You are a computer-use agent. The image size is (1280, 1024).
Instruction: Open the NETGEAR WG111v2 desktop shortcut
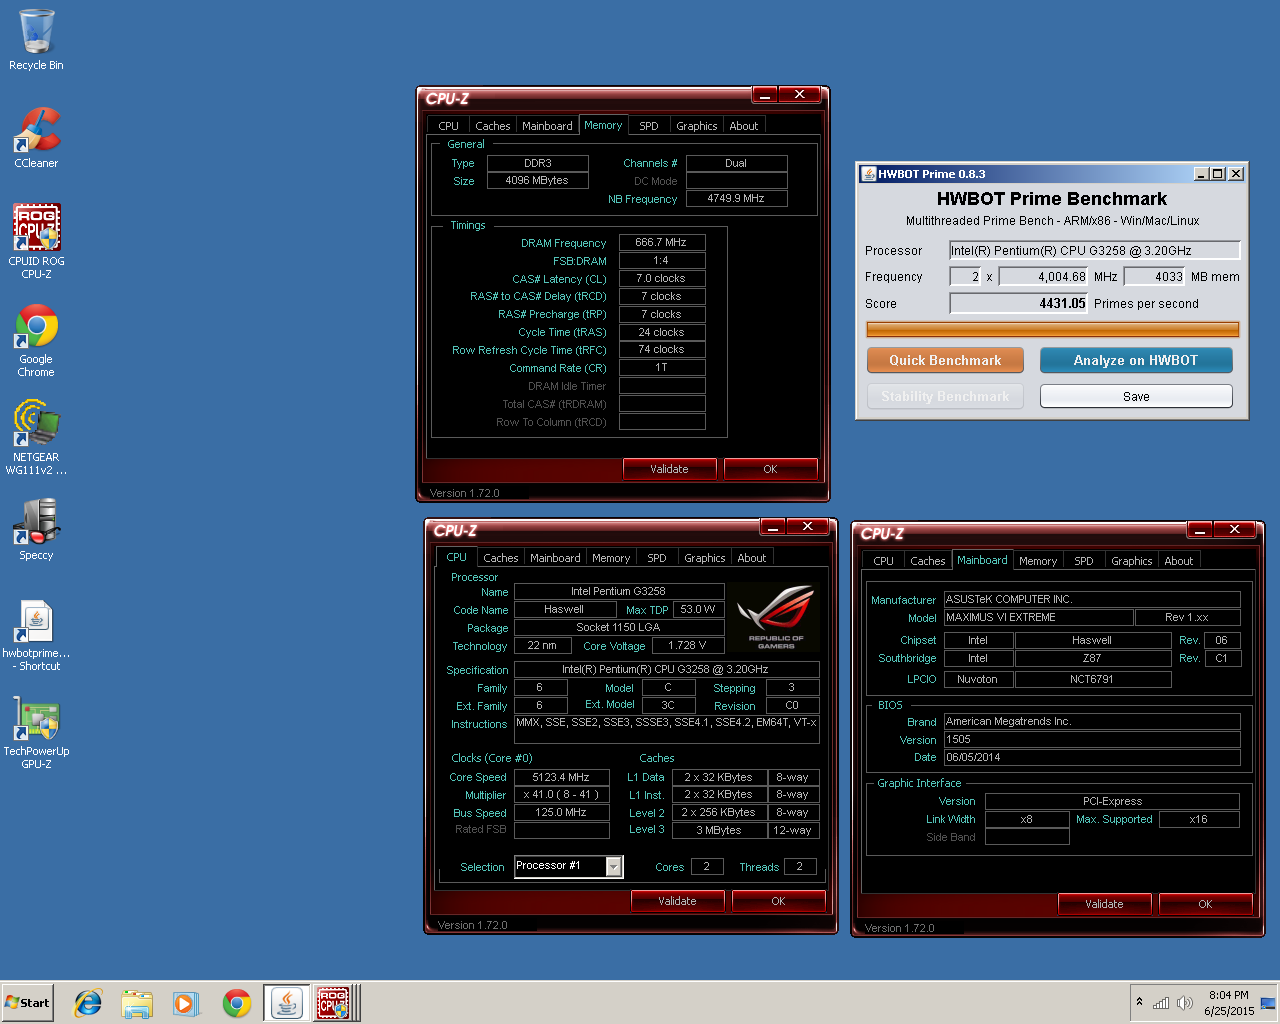coord(36,438)
